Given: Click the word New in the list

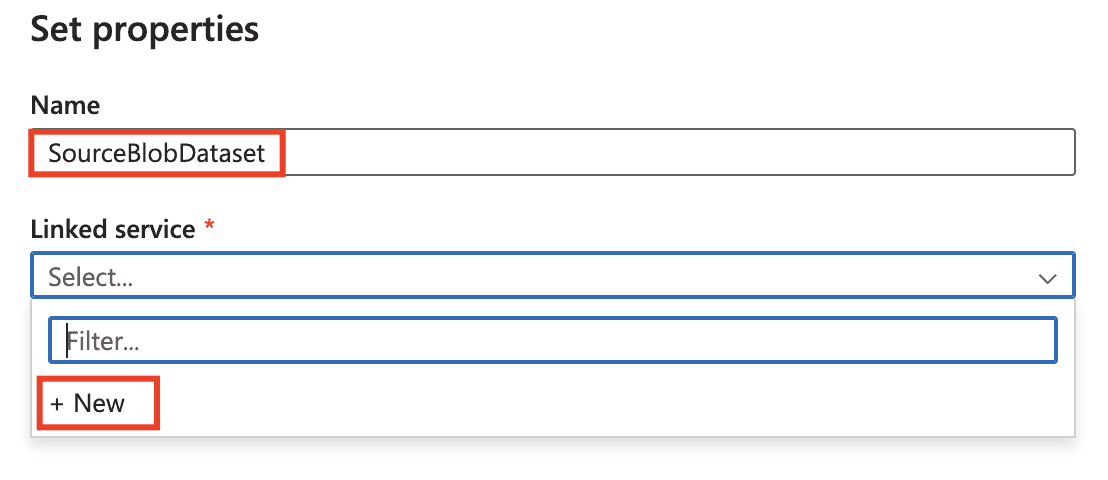Looking at the screenshot, I should pos(99,404).
